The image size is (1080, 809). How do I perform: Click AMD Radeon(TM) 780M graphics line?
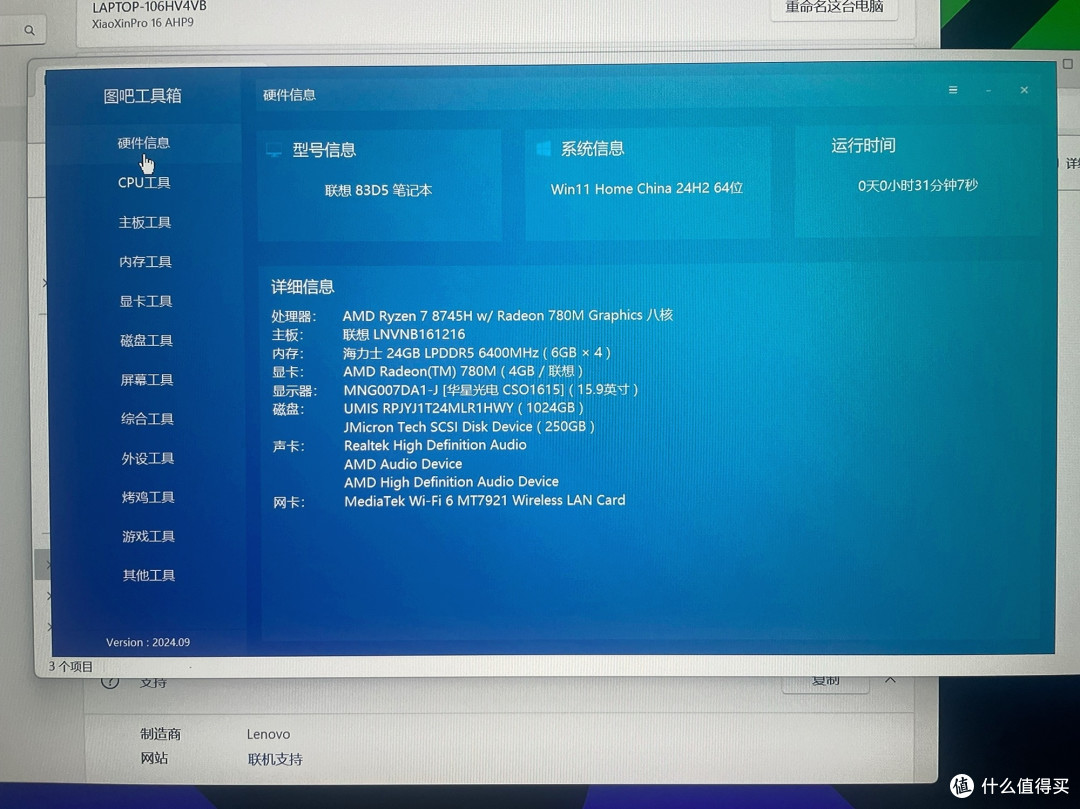pos(463,372)
